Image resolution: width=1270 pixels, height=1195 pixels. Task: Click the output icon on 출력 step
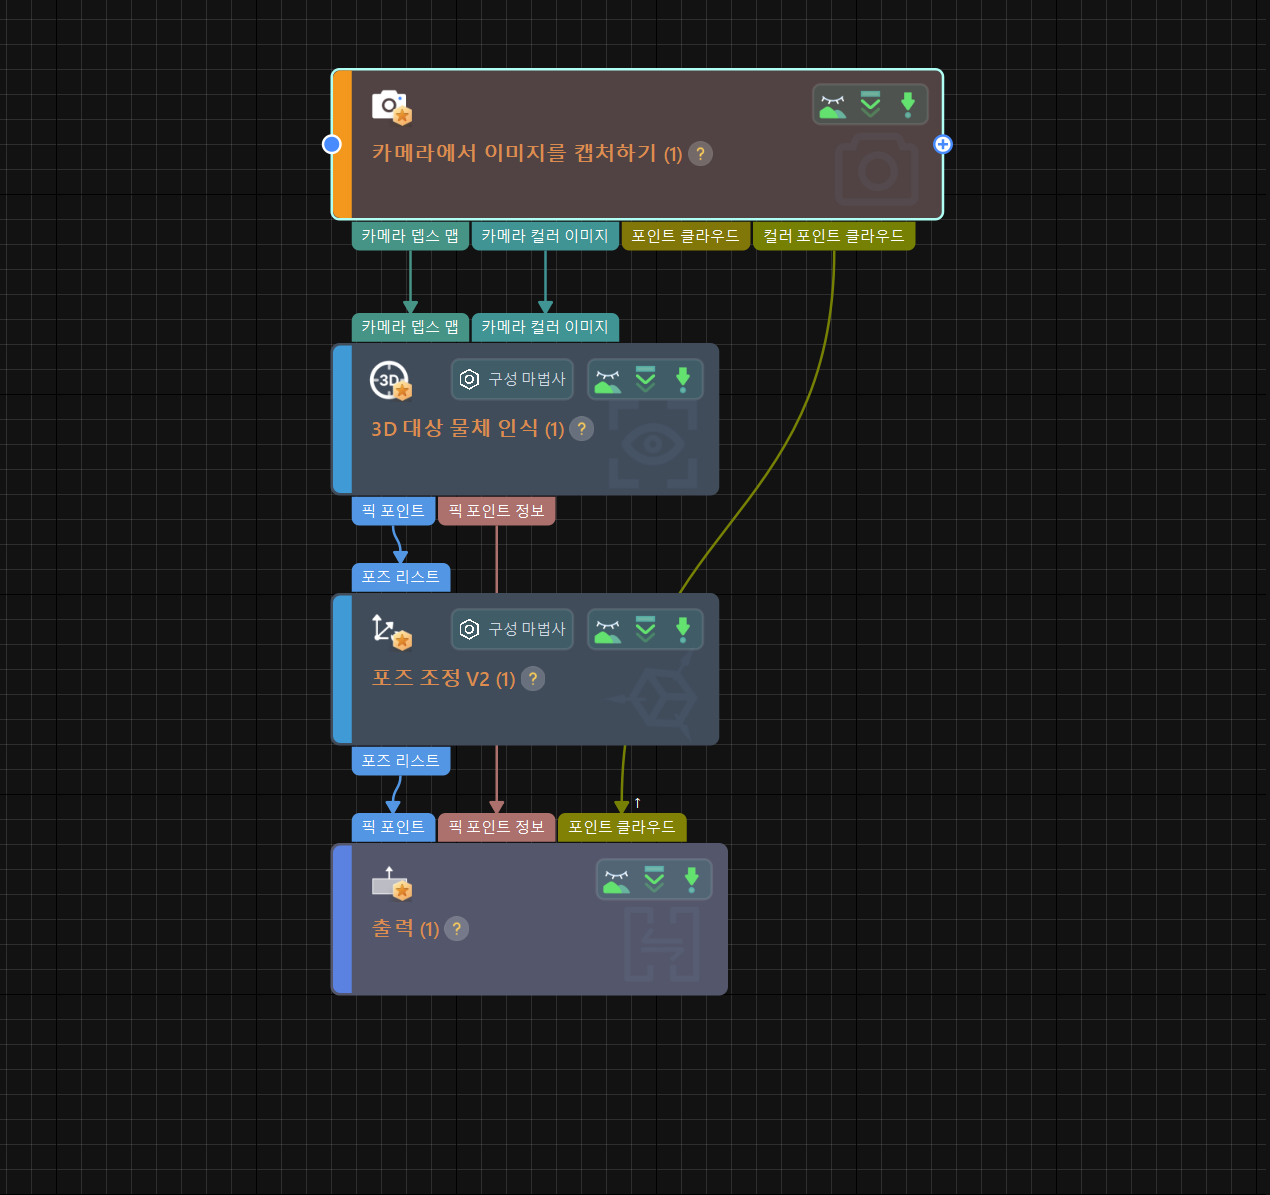(x=391, y=883)
